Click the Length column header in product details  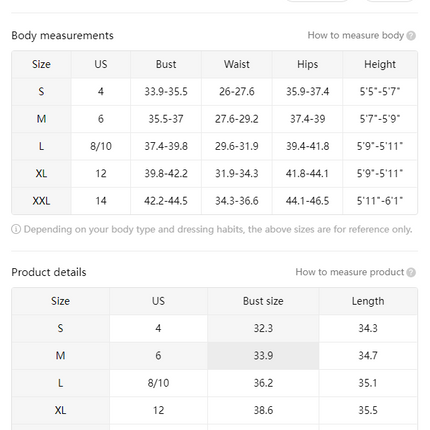click(368, 301)
